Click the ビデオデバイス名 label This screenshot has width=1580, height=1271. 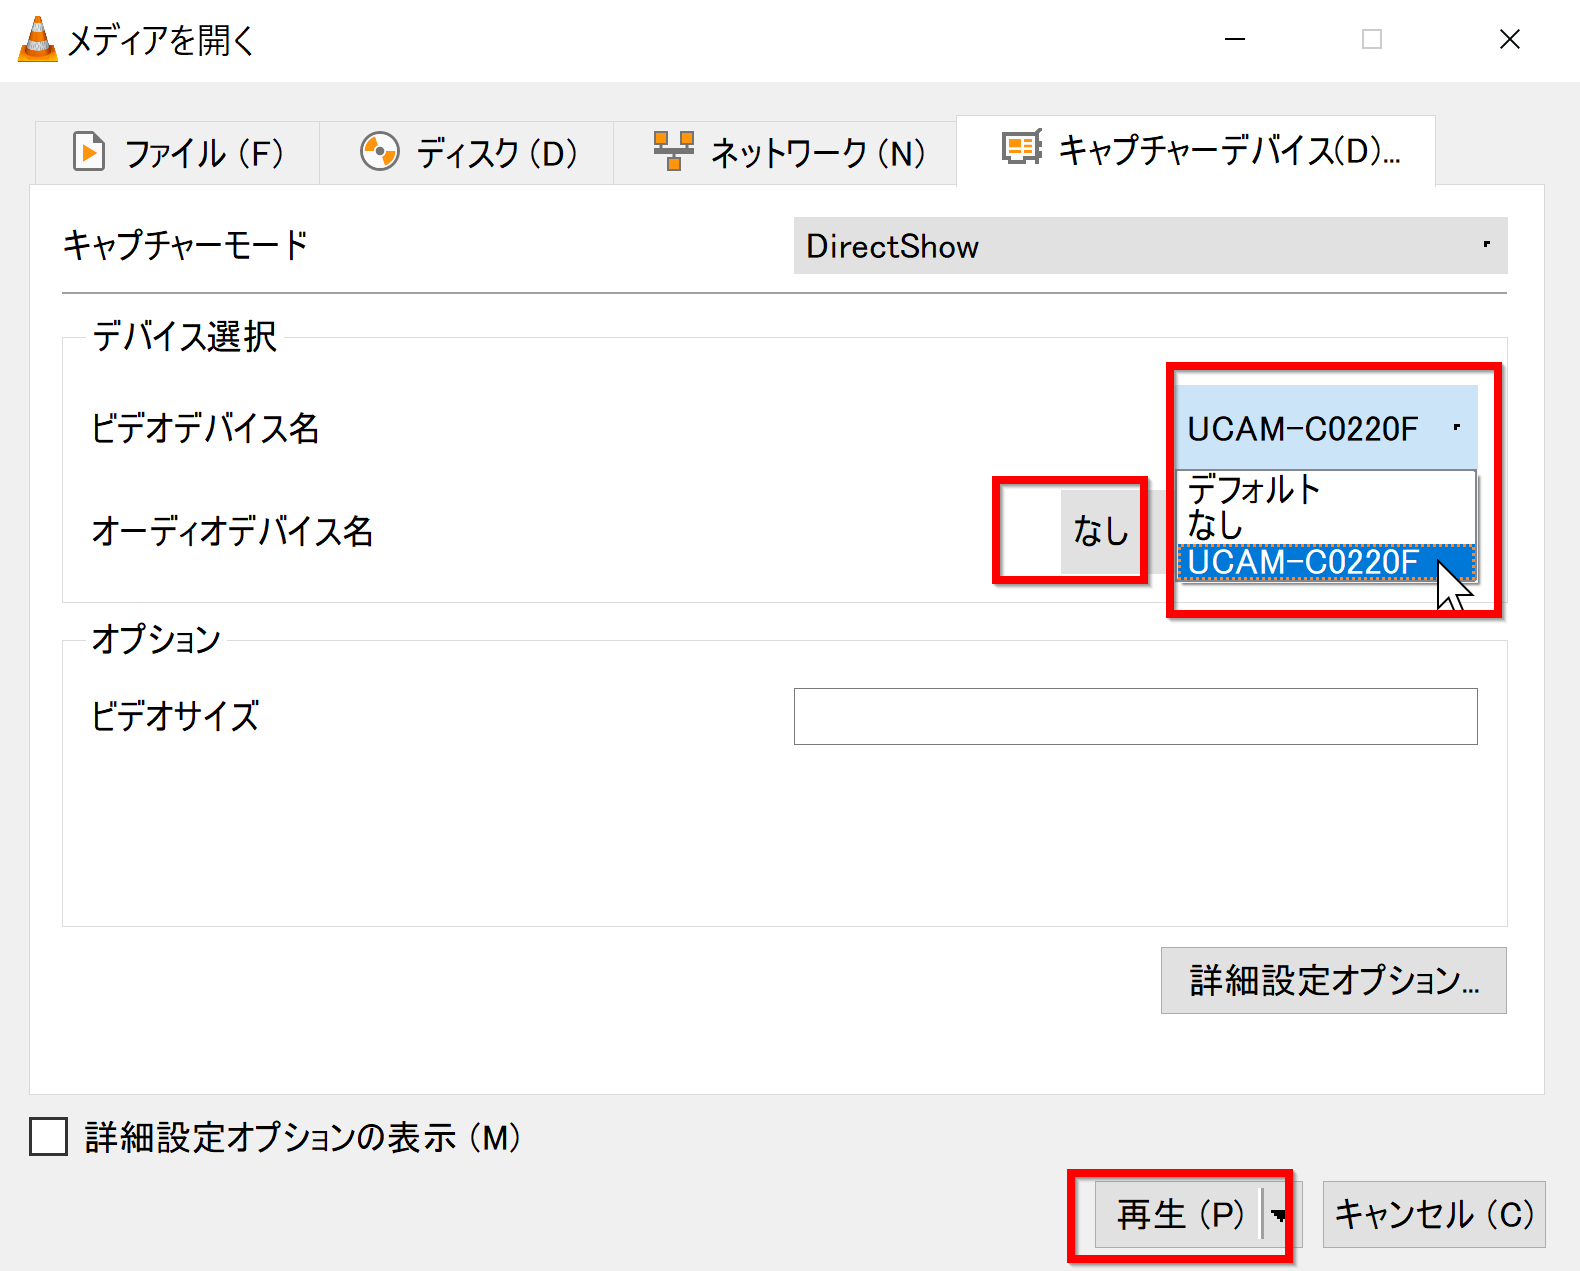pos(205,428)
